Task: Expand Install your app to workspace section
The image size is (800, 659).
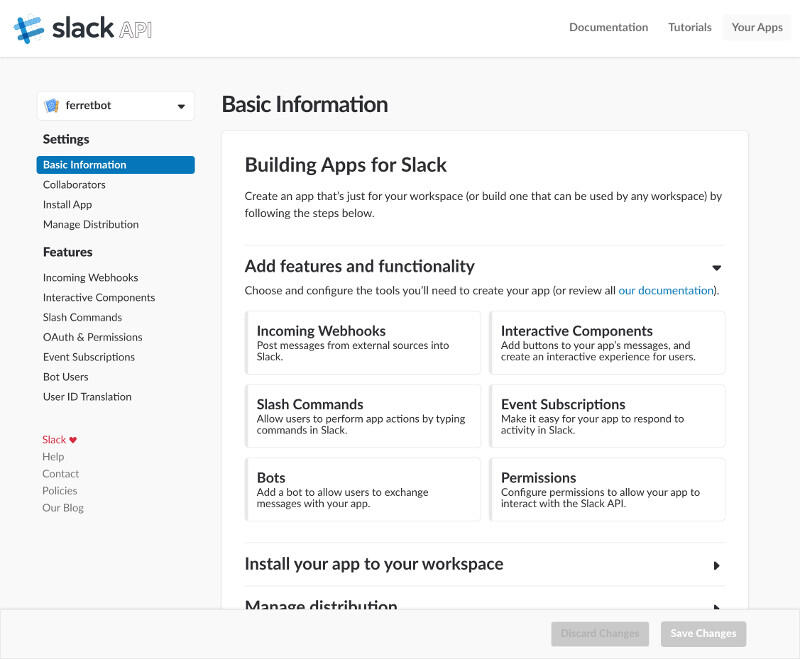Action: 716,565
